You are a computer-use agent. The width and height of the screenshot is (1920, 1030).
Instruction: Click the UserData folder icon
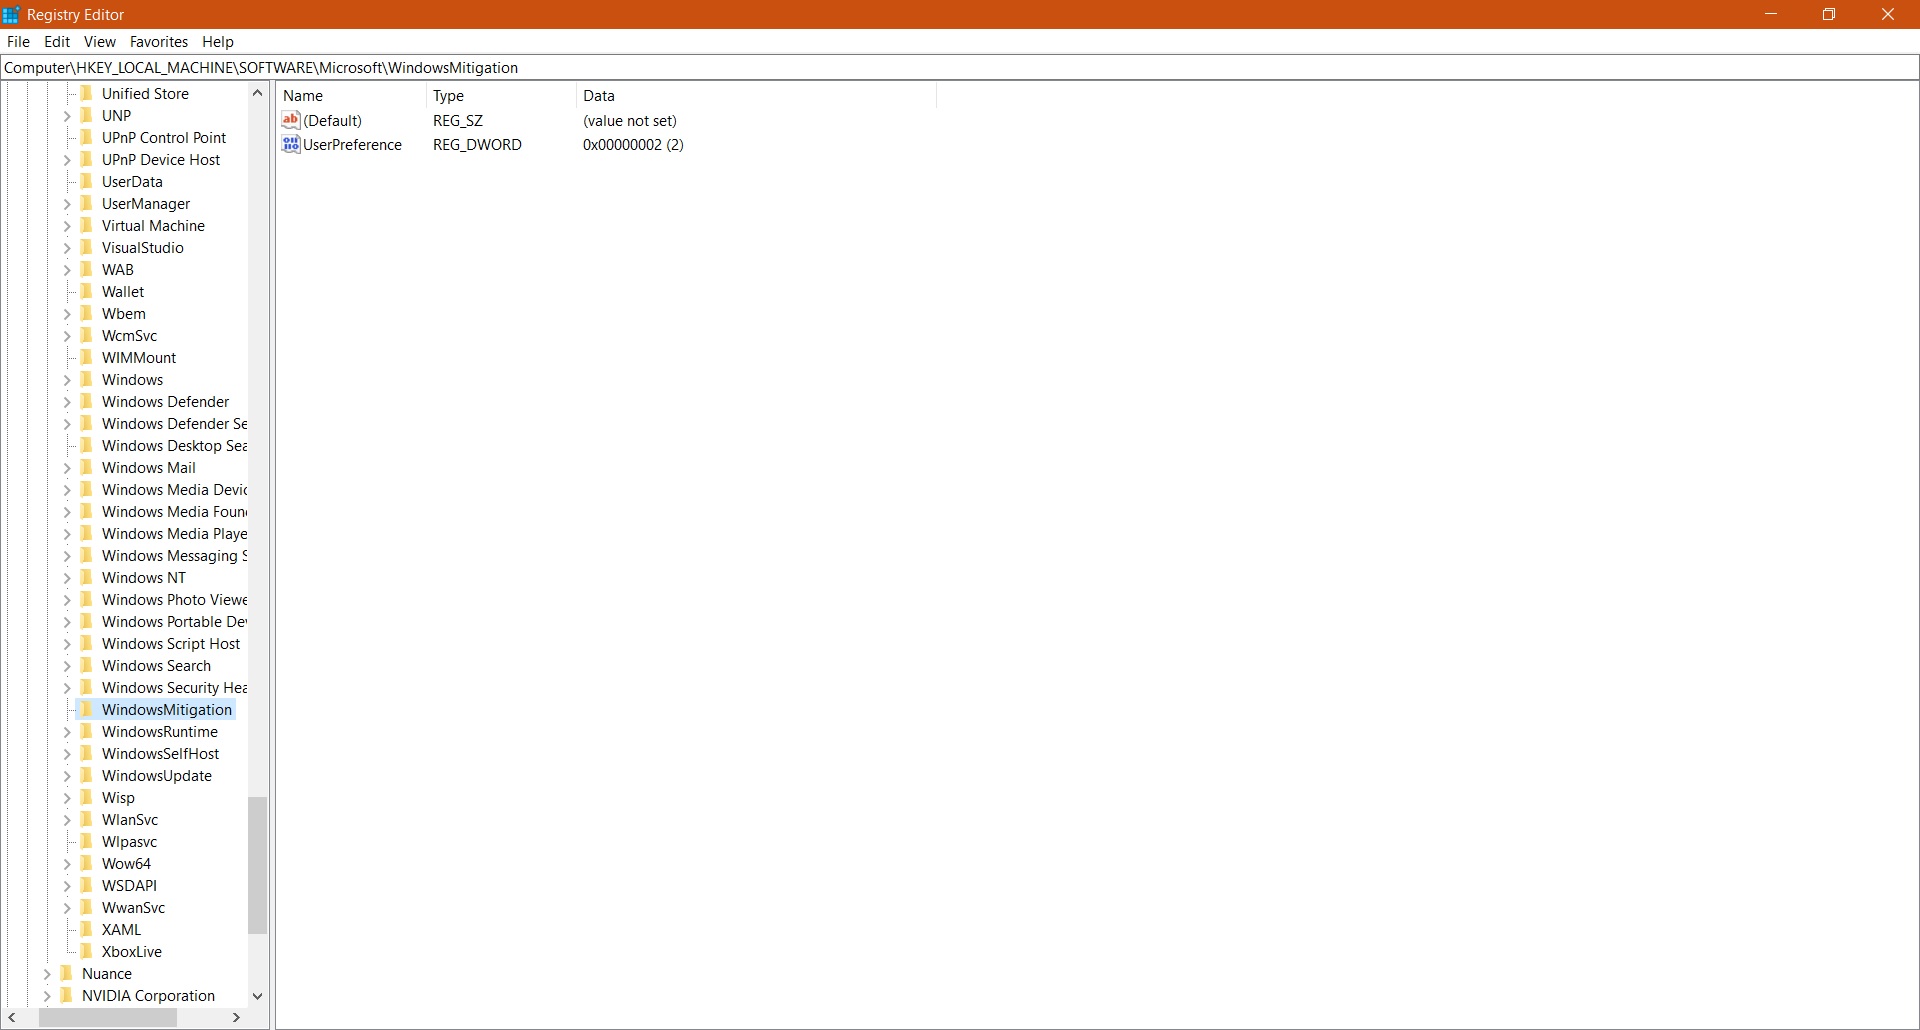point(86,182)
